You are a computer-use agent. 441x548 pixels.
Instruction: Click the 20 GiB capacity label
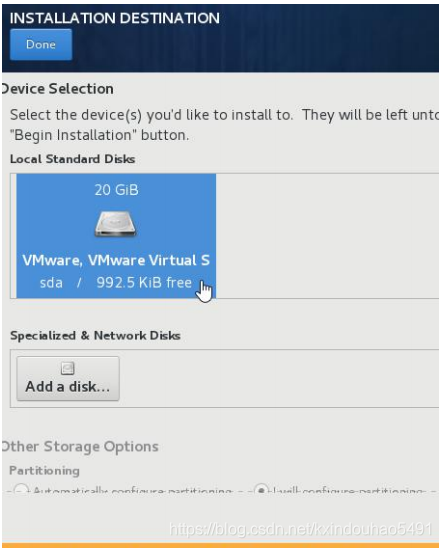pos(116,190)
